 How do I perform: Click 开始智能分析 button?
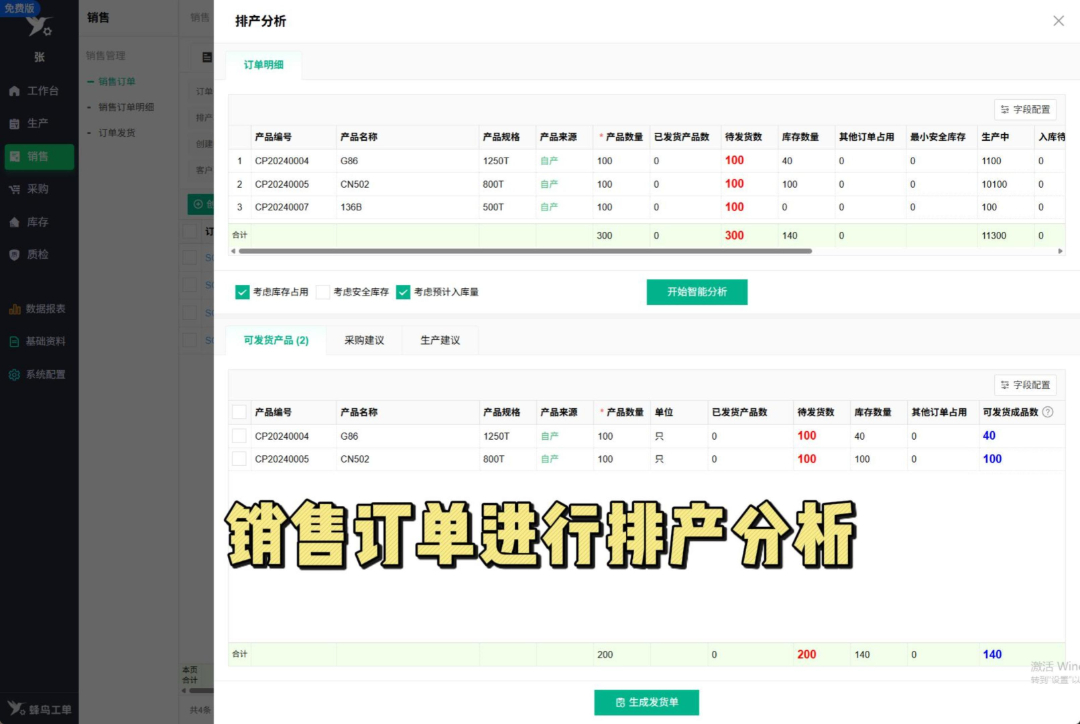point(697,292)
